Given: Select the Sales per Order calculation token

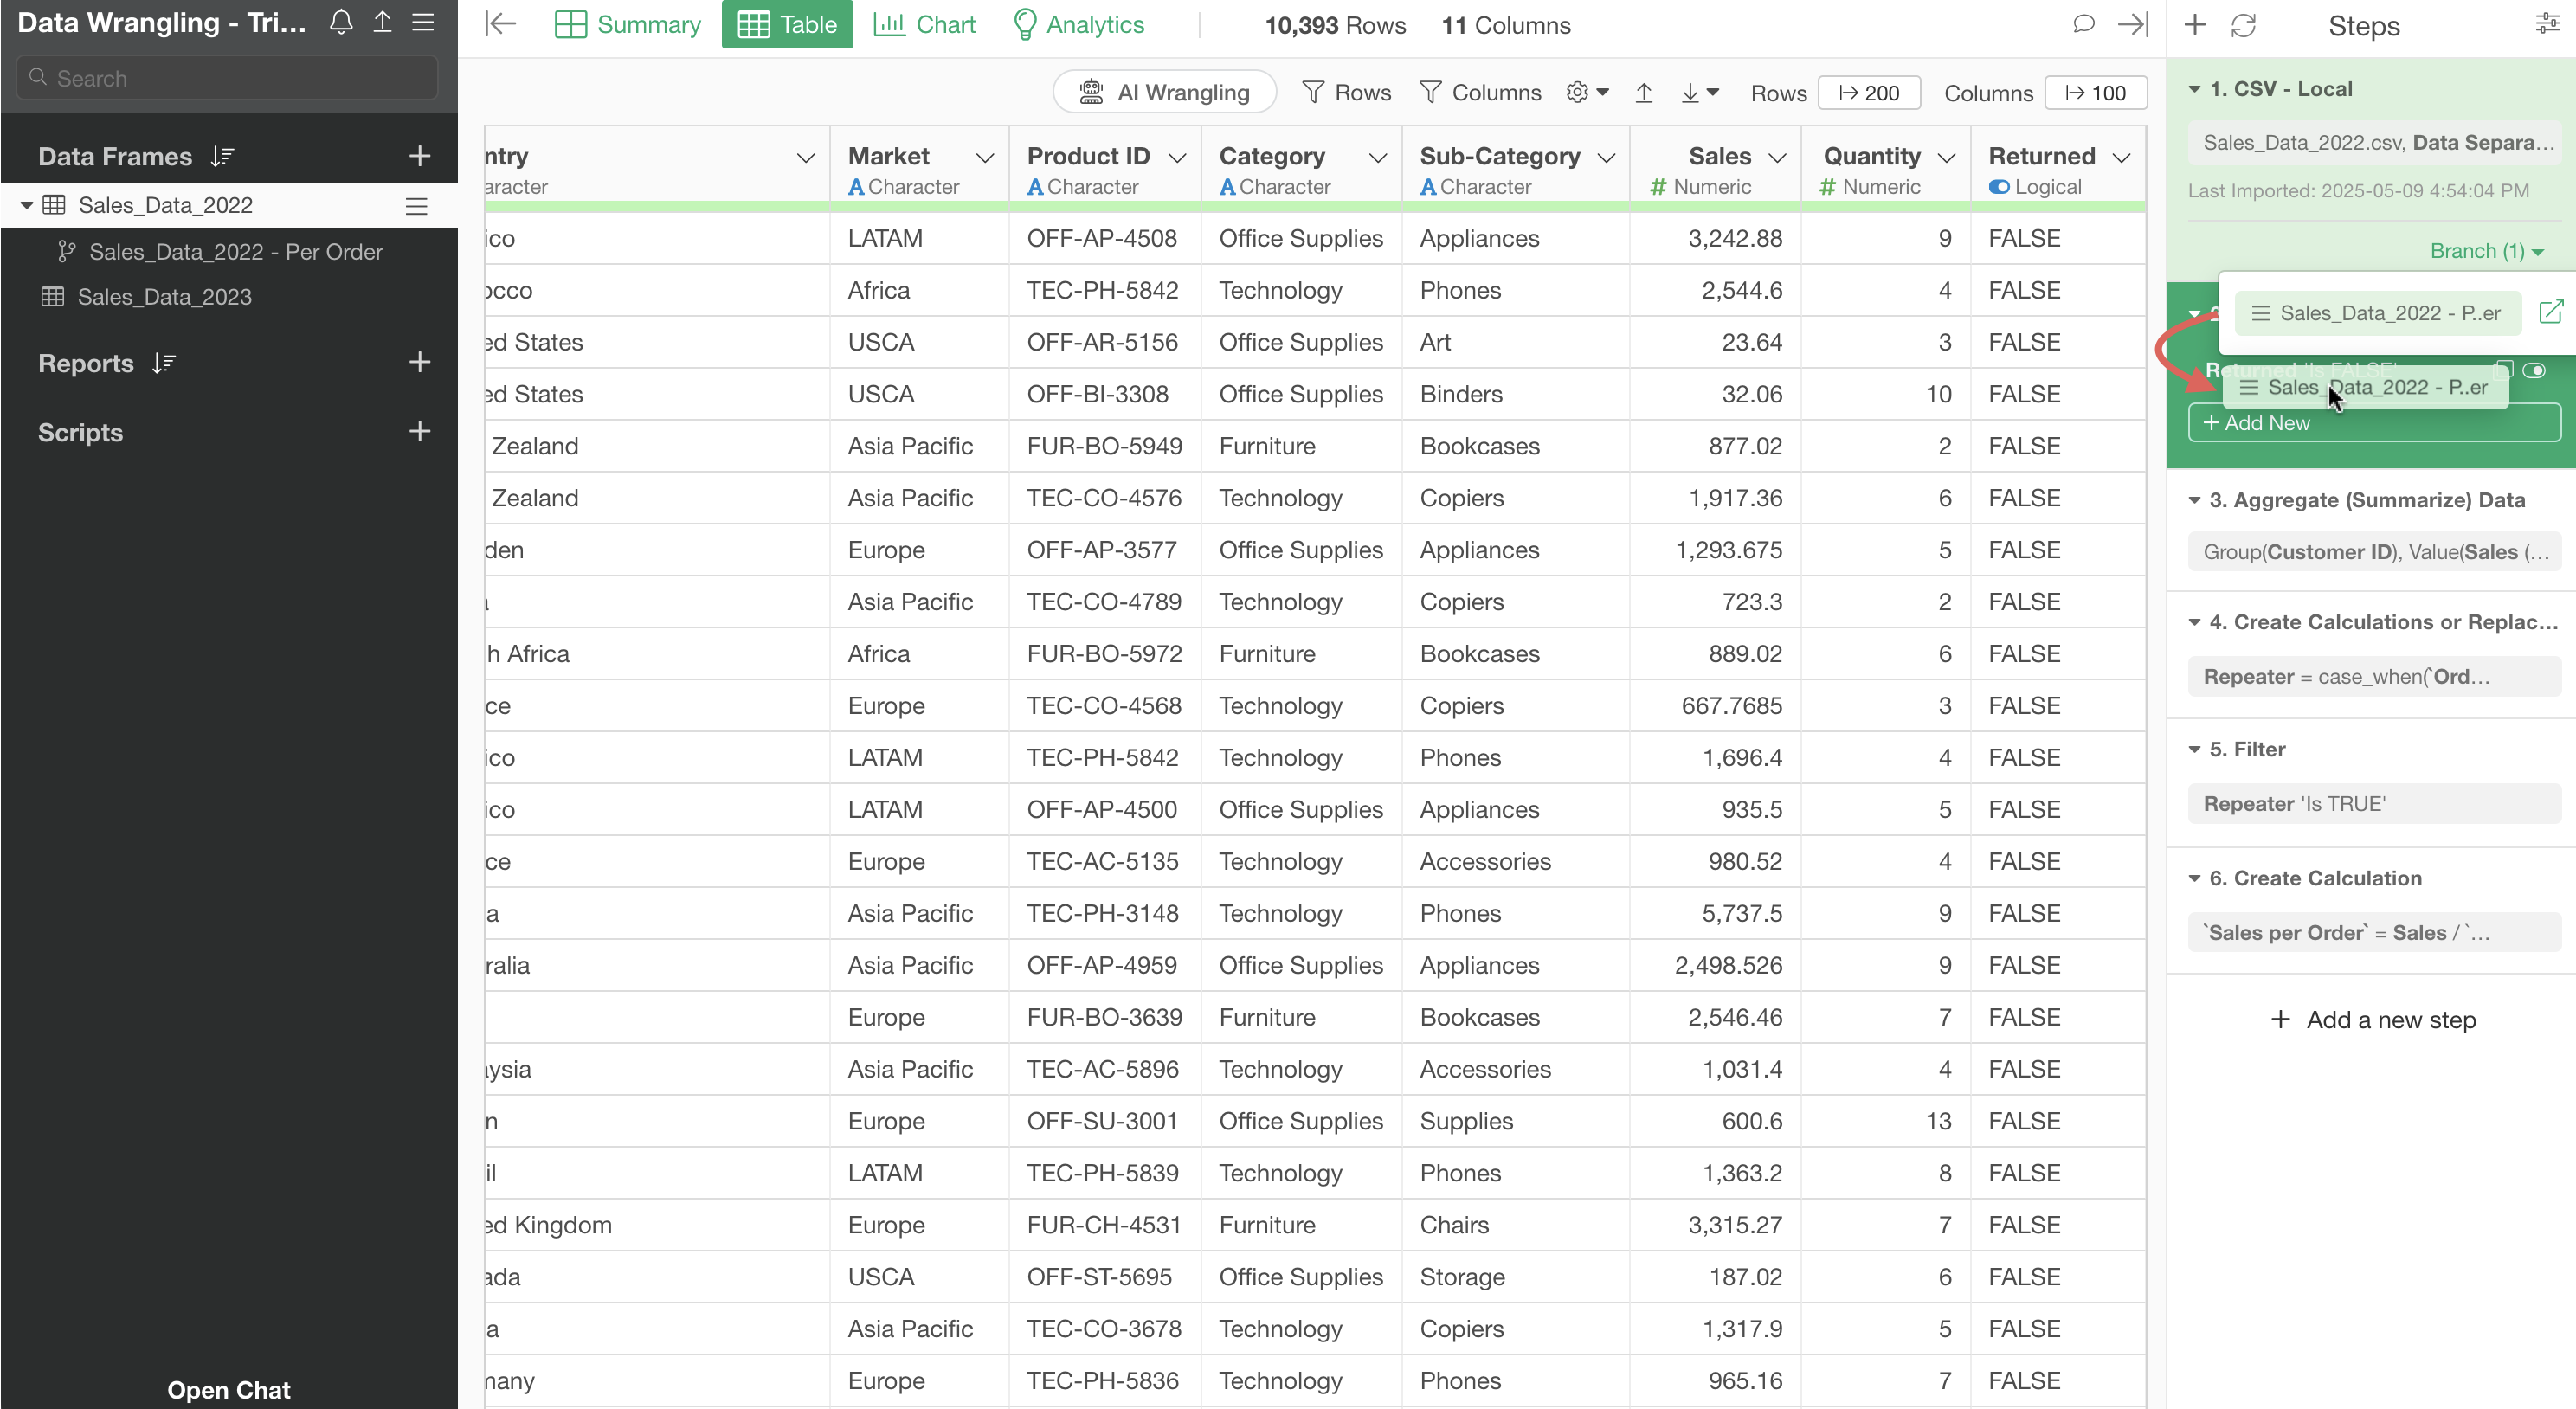Looking at the screenshot, I should [x=2374, y=932].
